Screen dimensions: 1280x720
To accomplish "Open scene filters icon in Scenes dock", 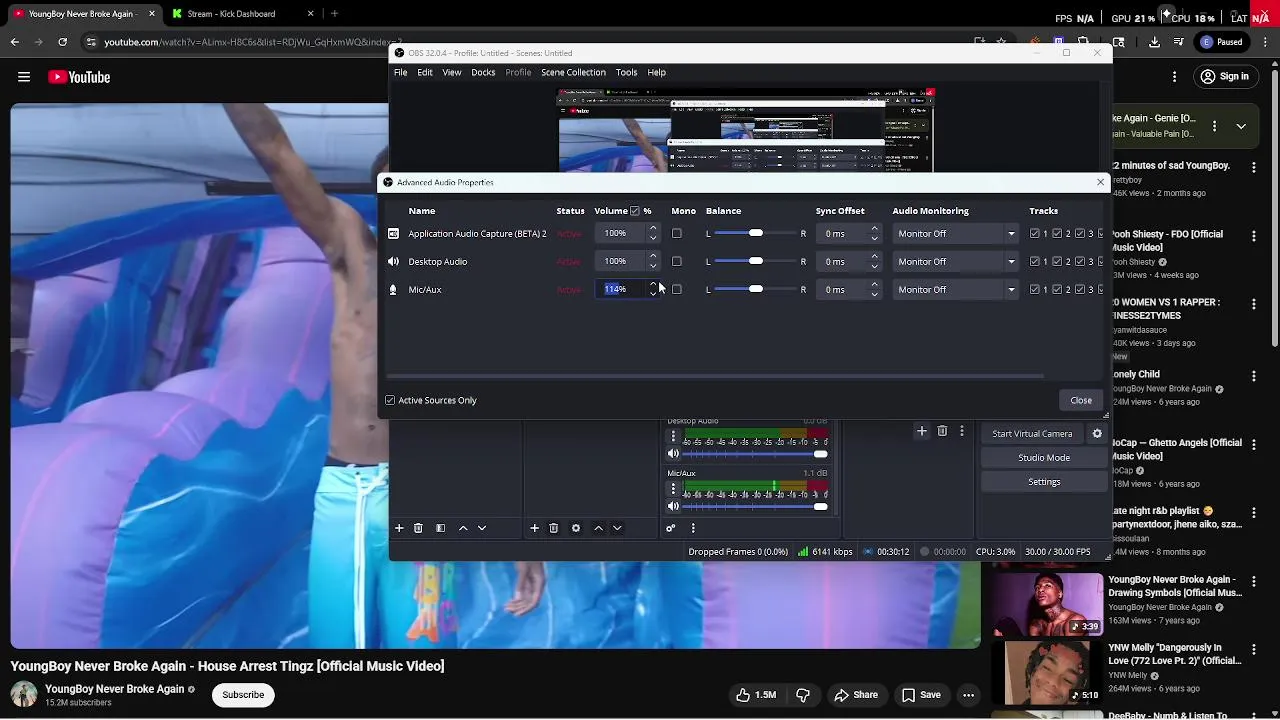I will point(440,528).
